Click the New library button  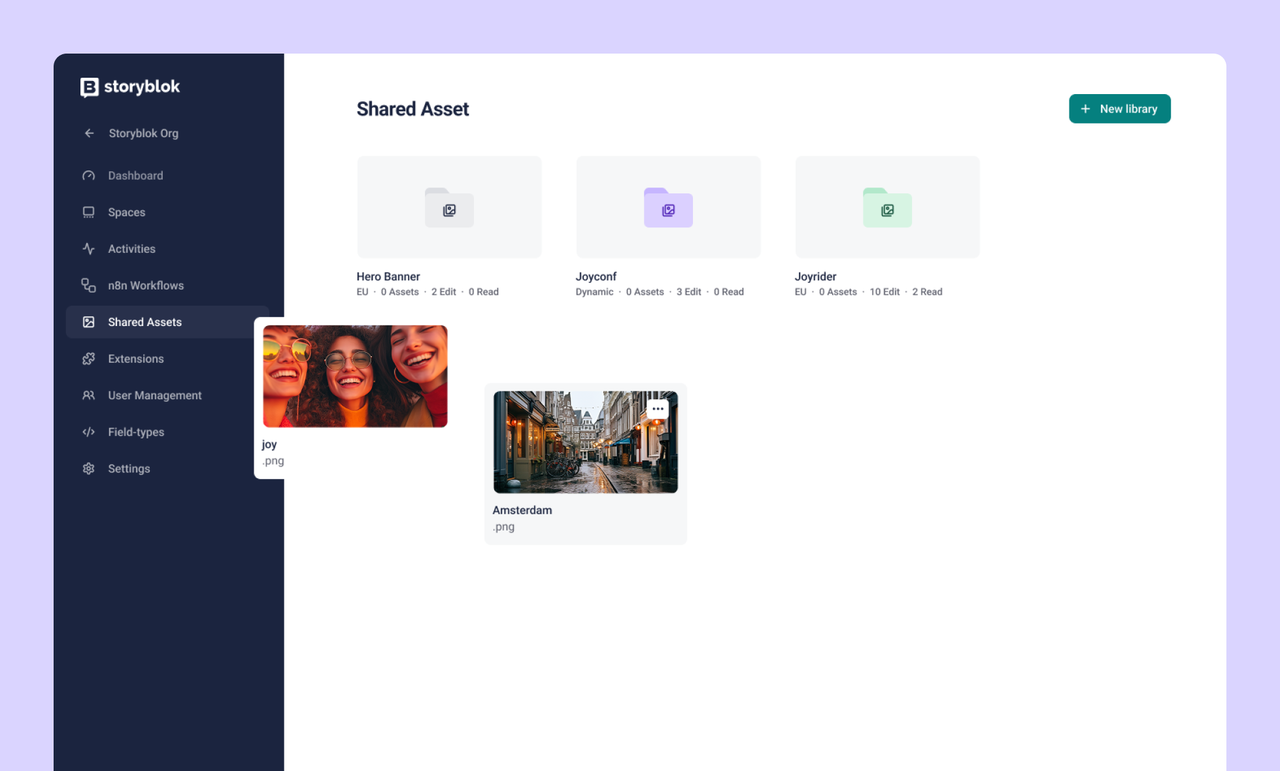click(1119, 109)
